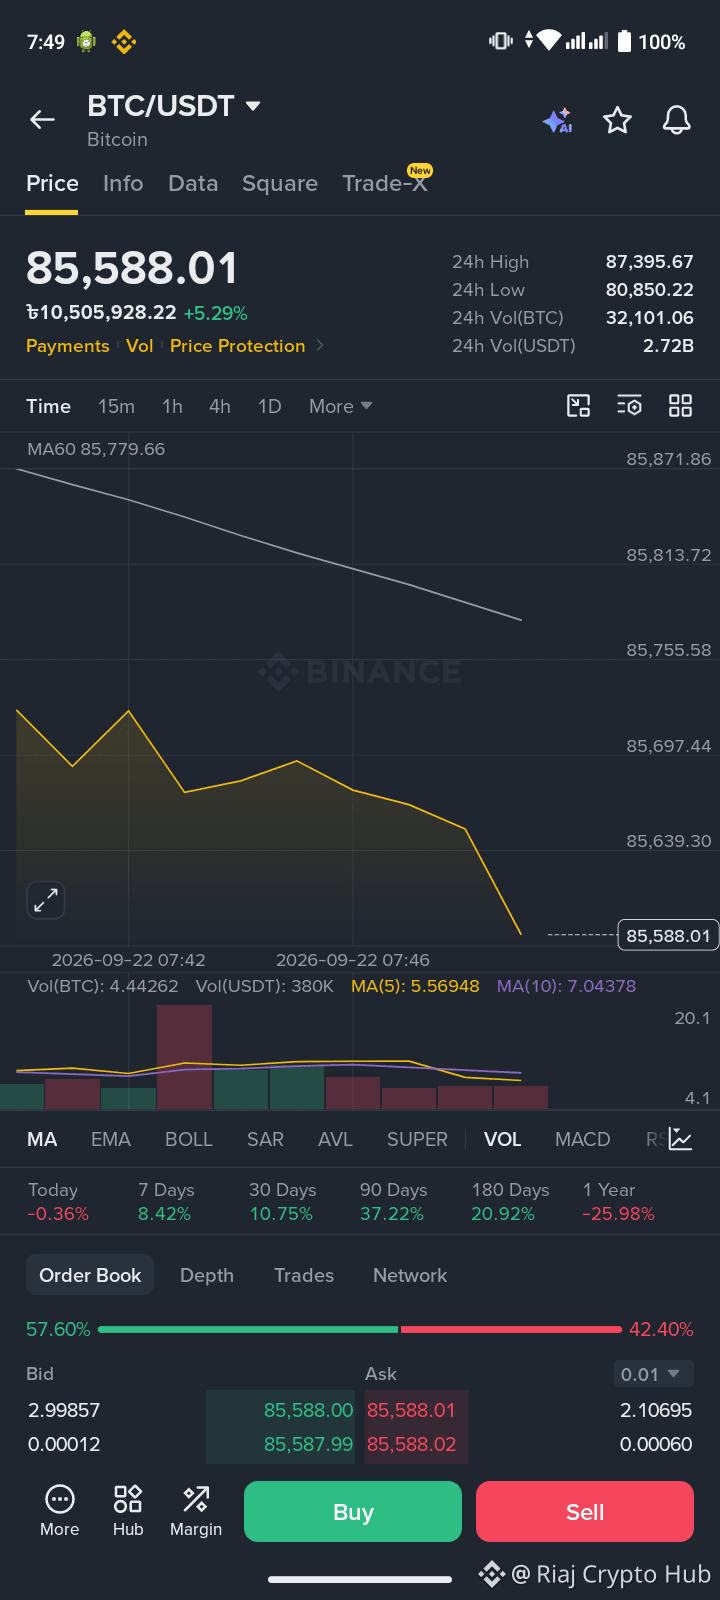Expand chart to fullscreen
The image size is (720, 1600).
(46, 900)
